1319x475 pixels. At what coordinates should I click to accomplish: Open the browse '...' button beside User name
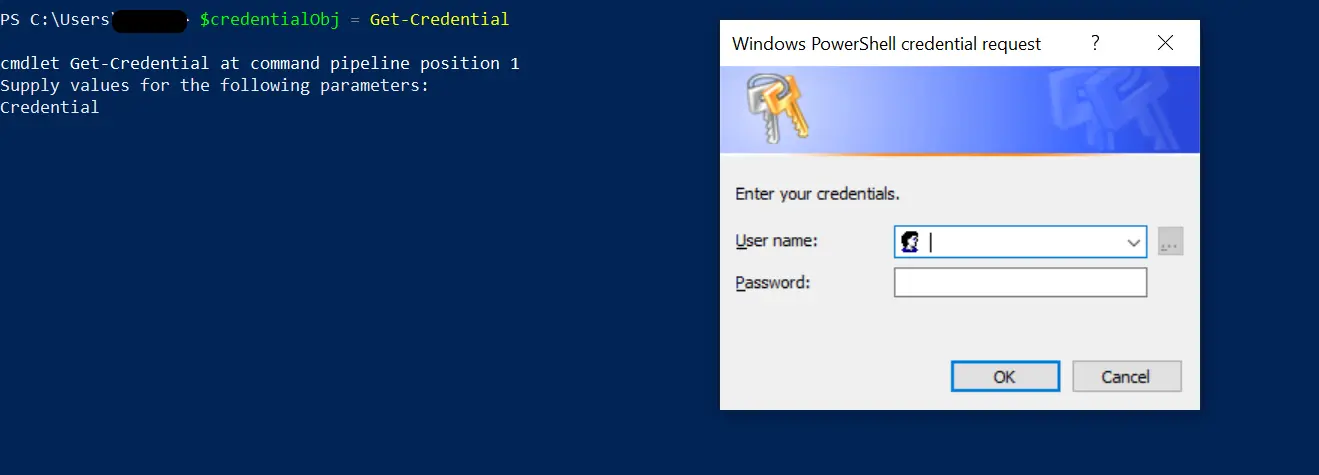pos(1170,242)
